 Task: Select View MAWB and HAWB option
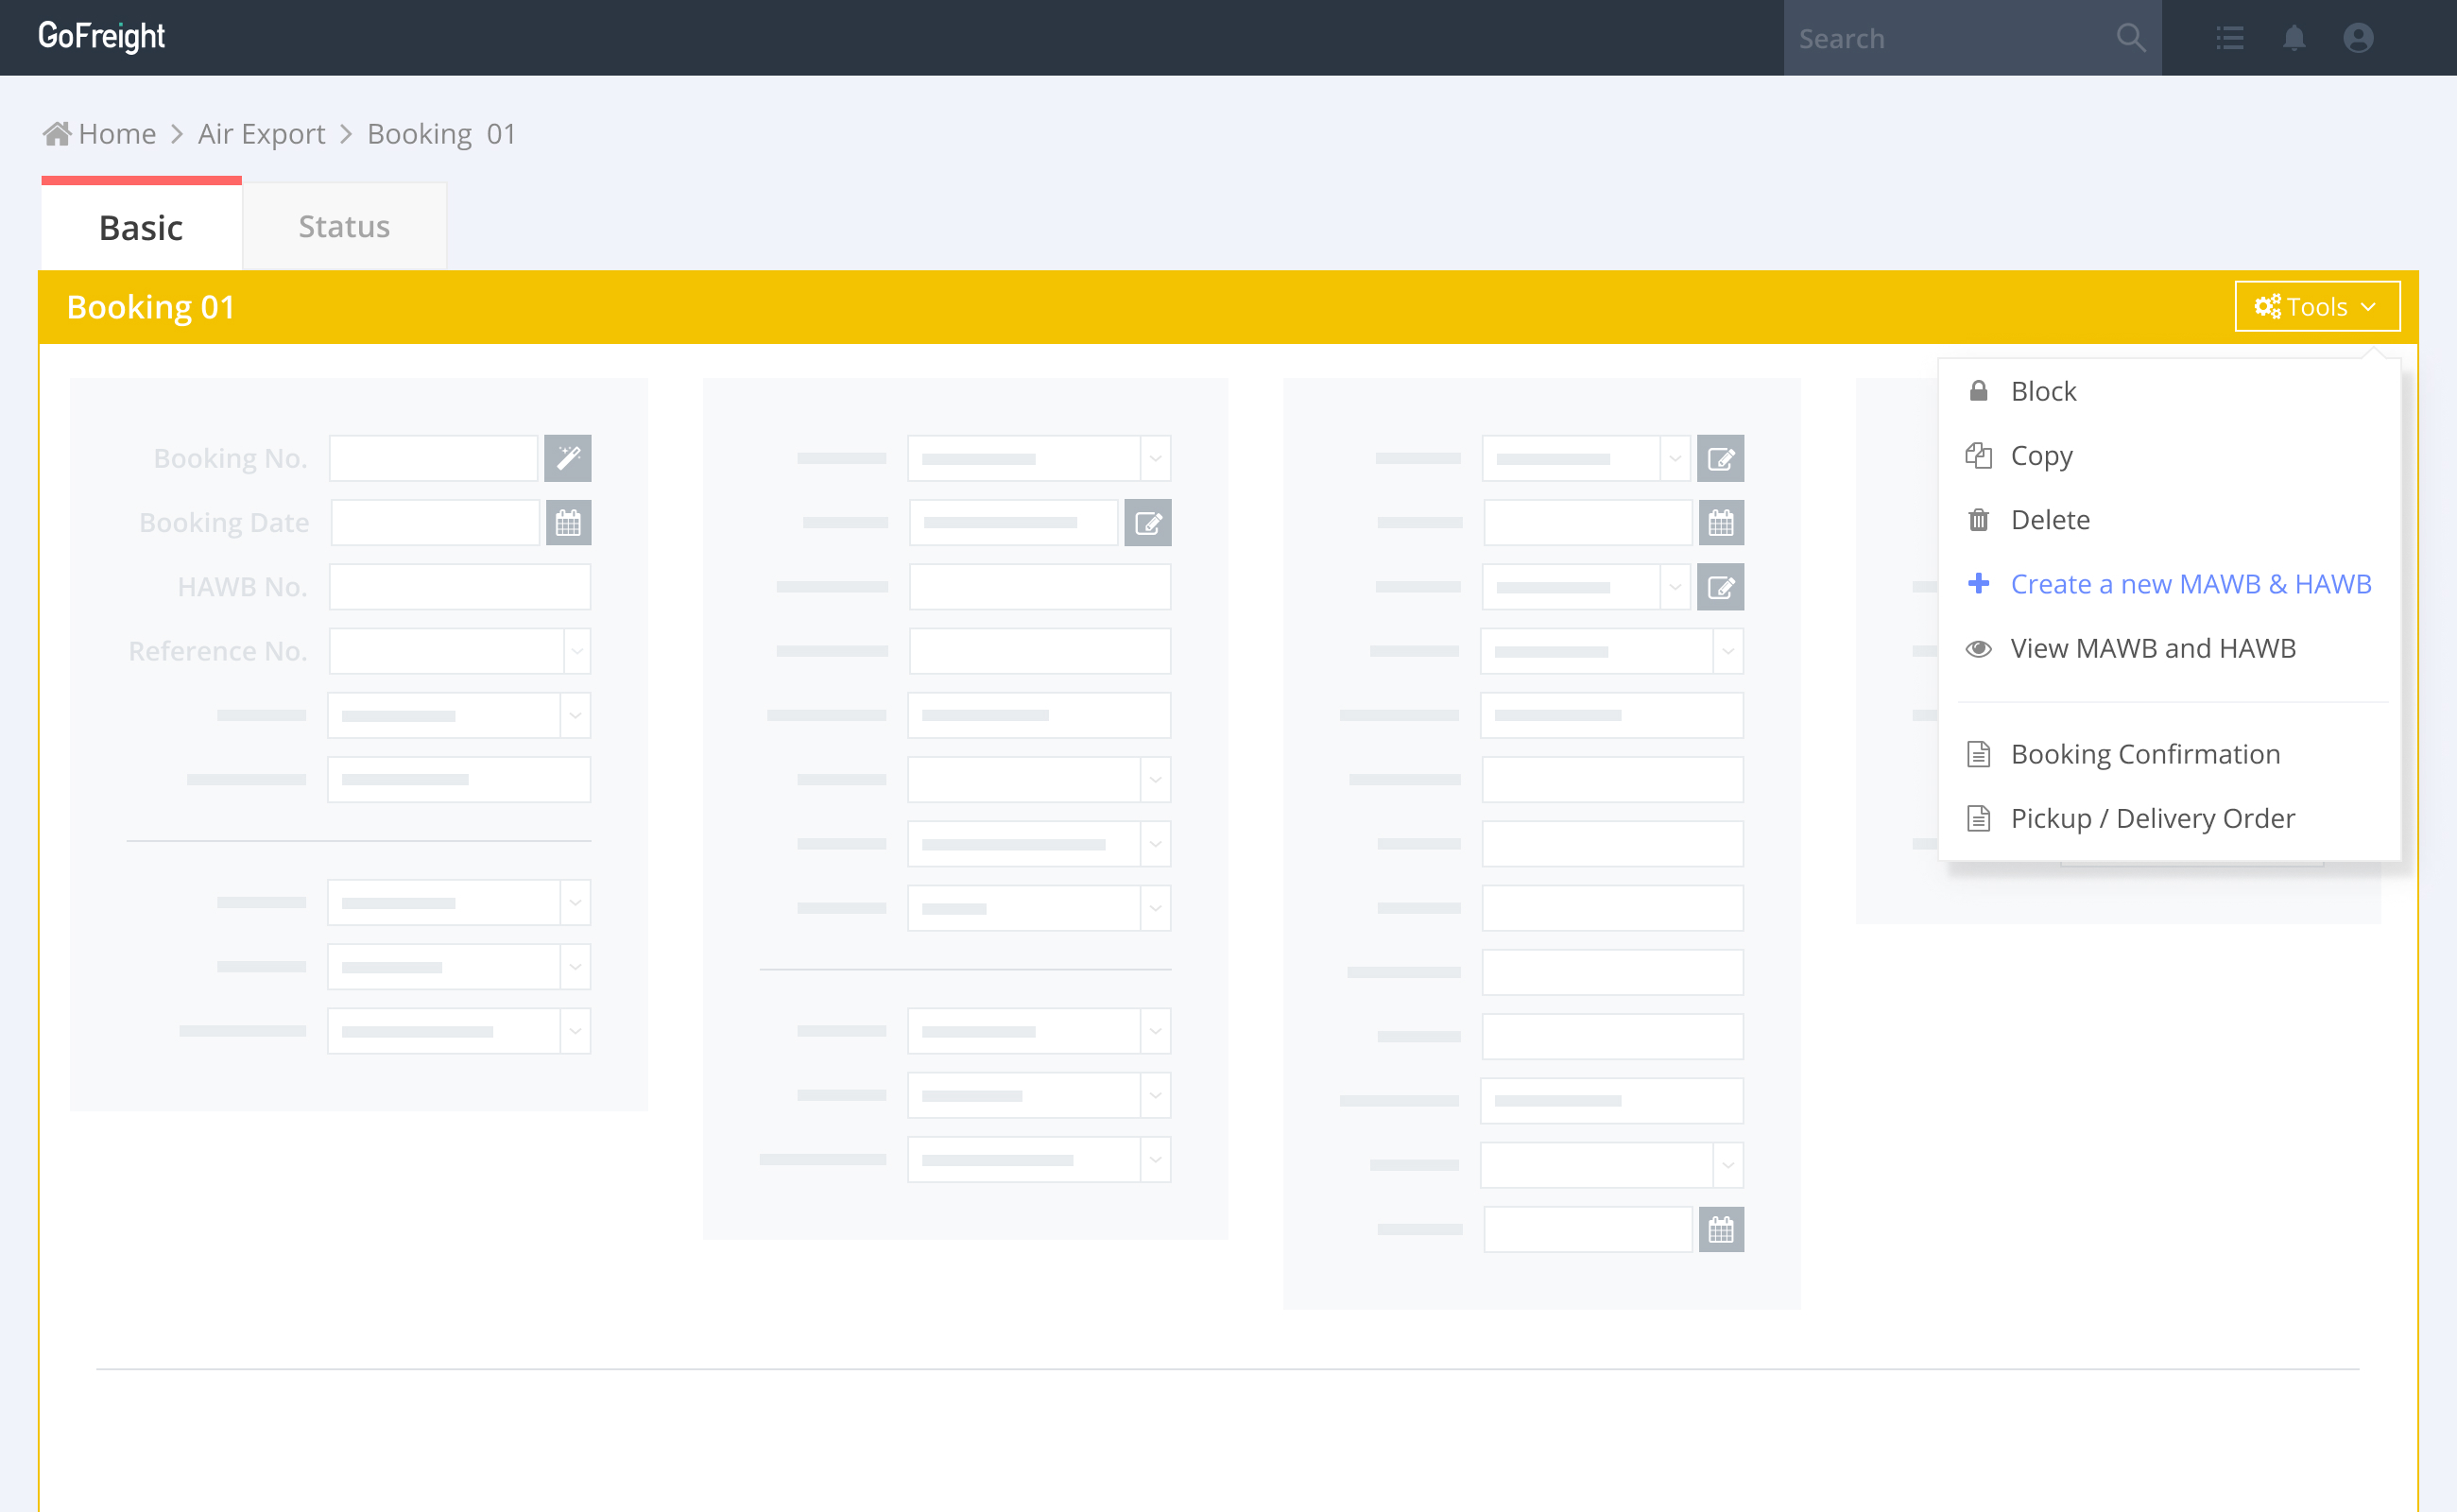tap(2152, 648)
